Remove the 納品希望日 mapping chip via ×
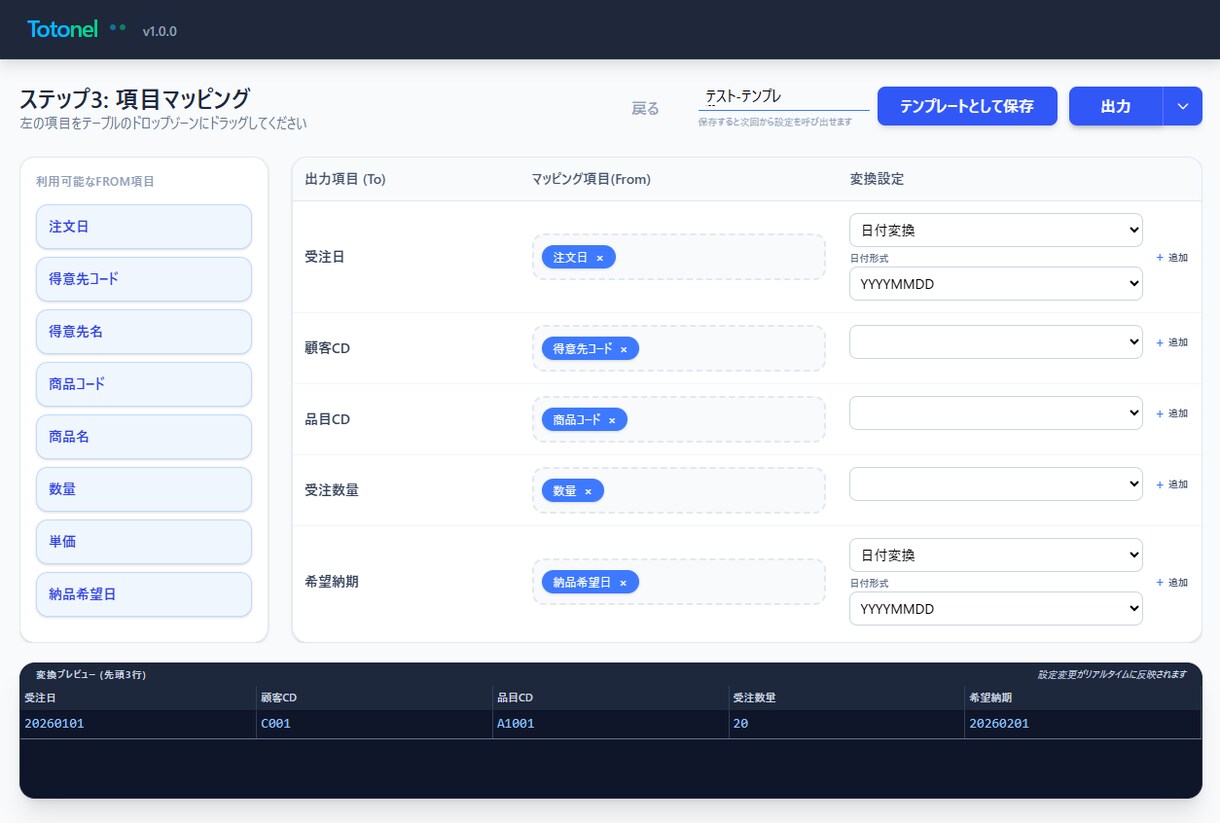The image size is (1220, 823). point(623,582)
